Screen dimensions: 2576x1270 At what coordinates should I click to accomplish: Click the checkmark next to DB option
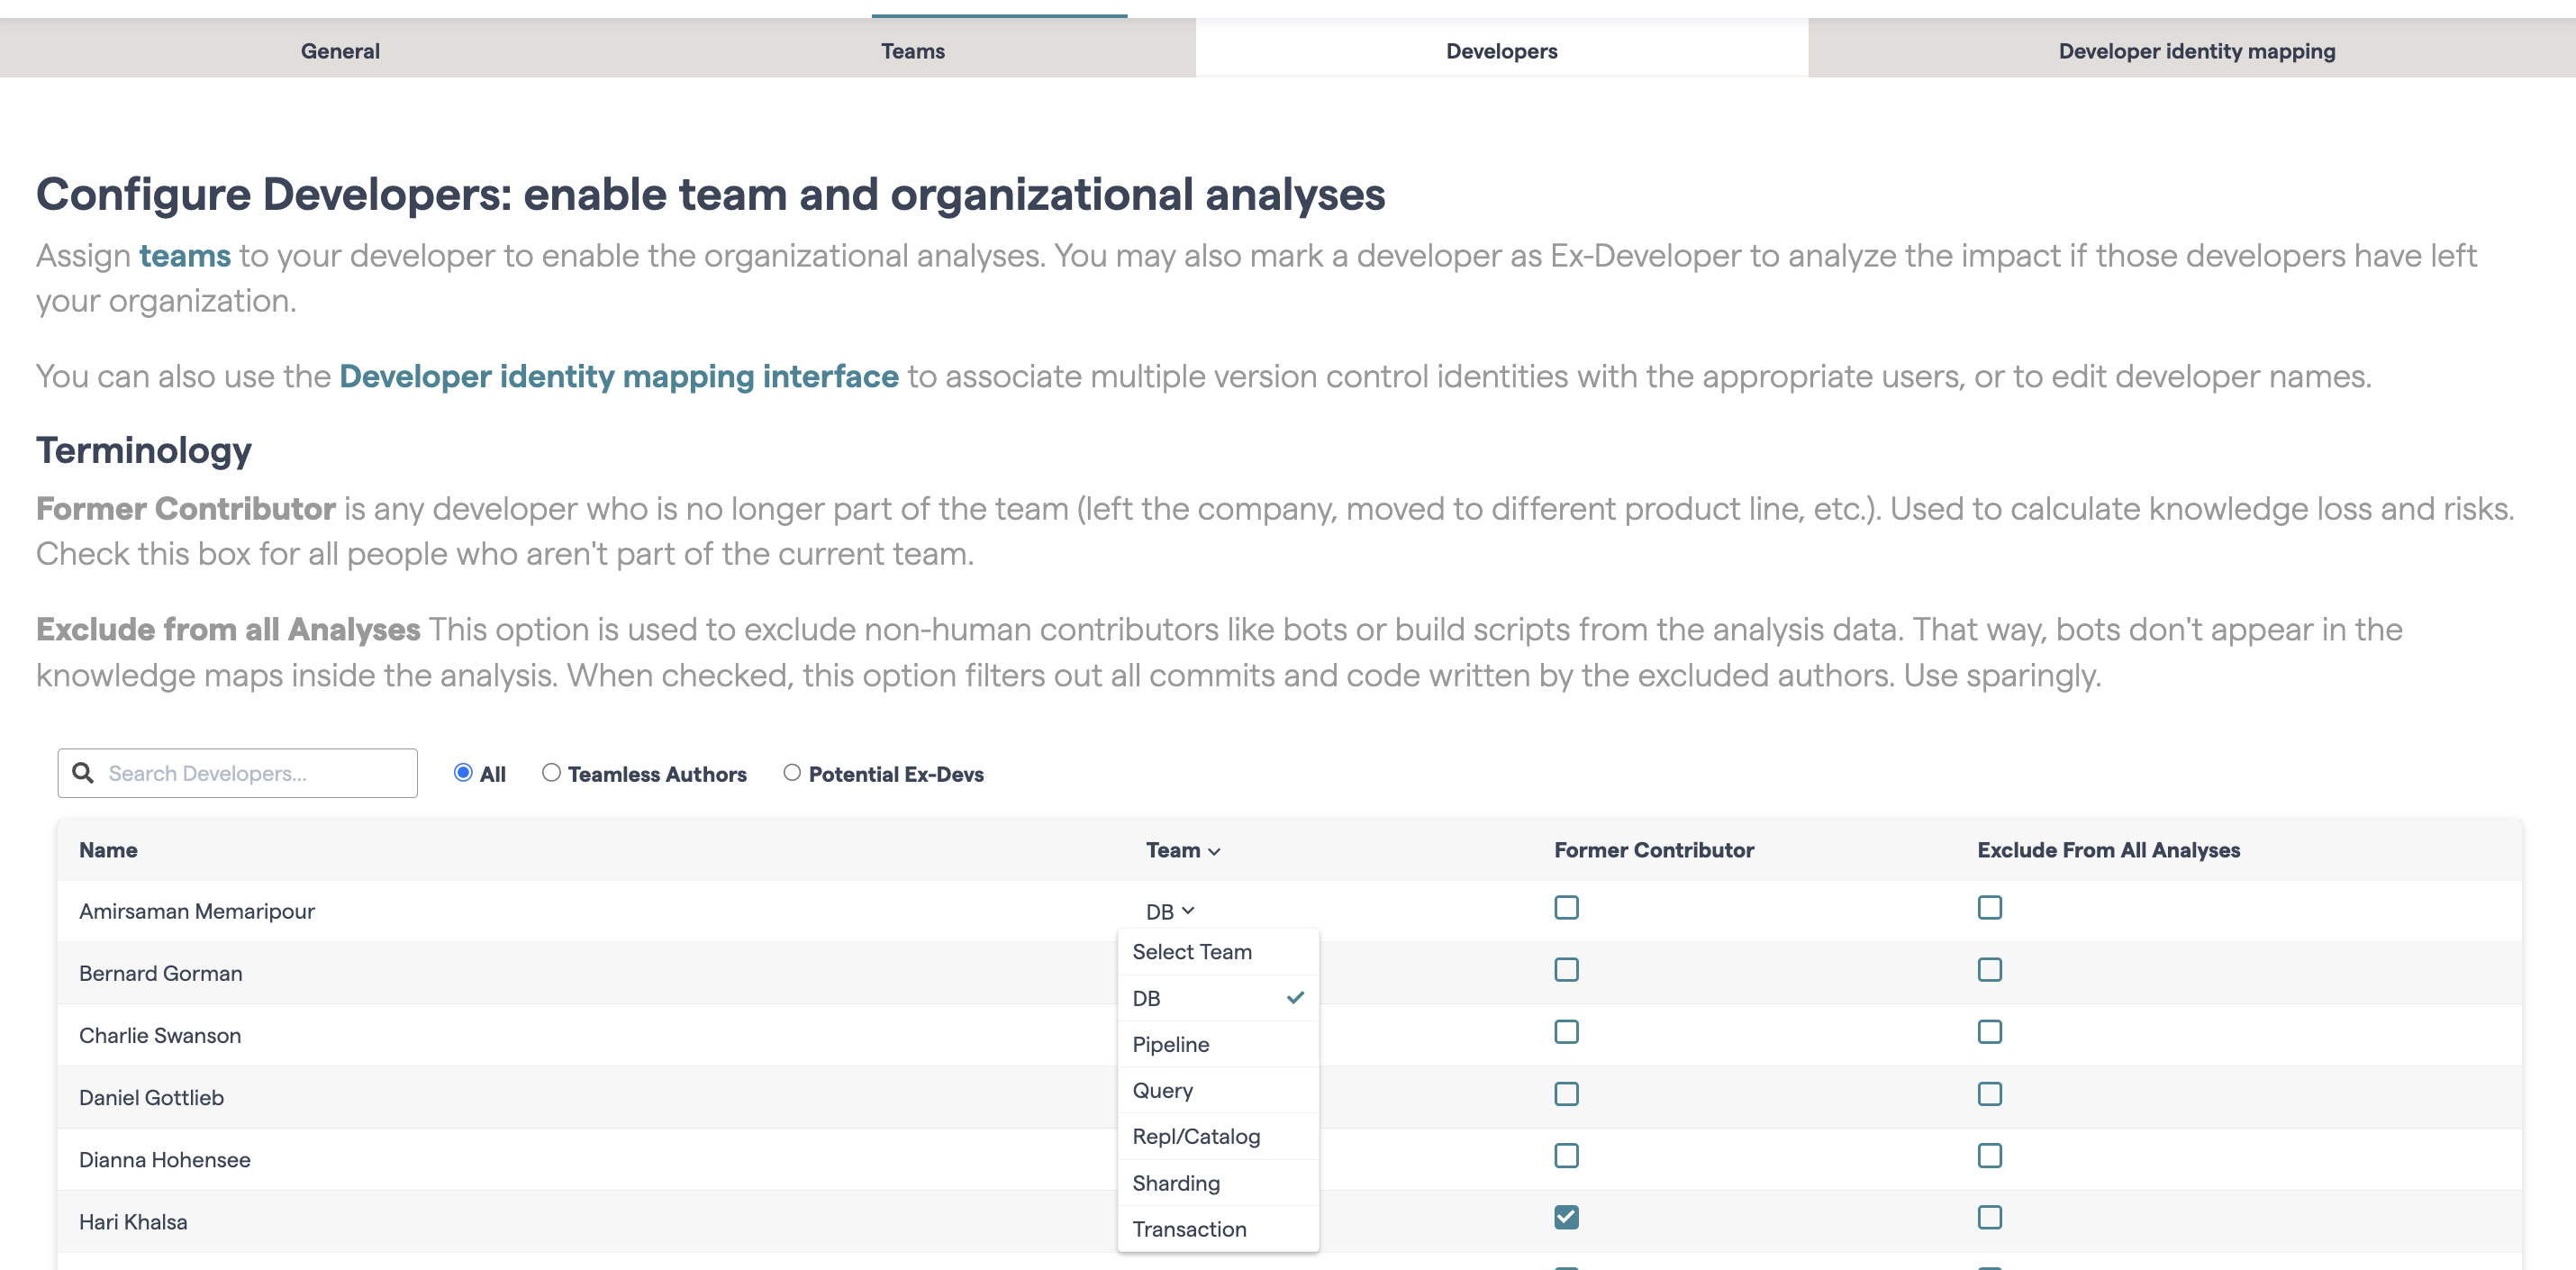(x=1295, y=997)
